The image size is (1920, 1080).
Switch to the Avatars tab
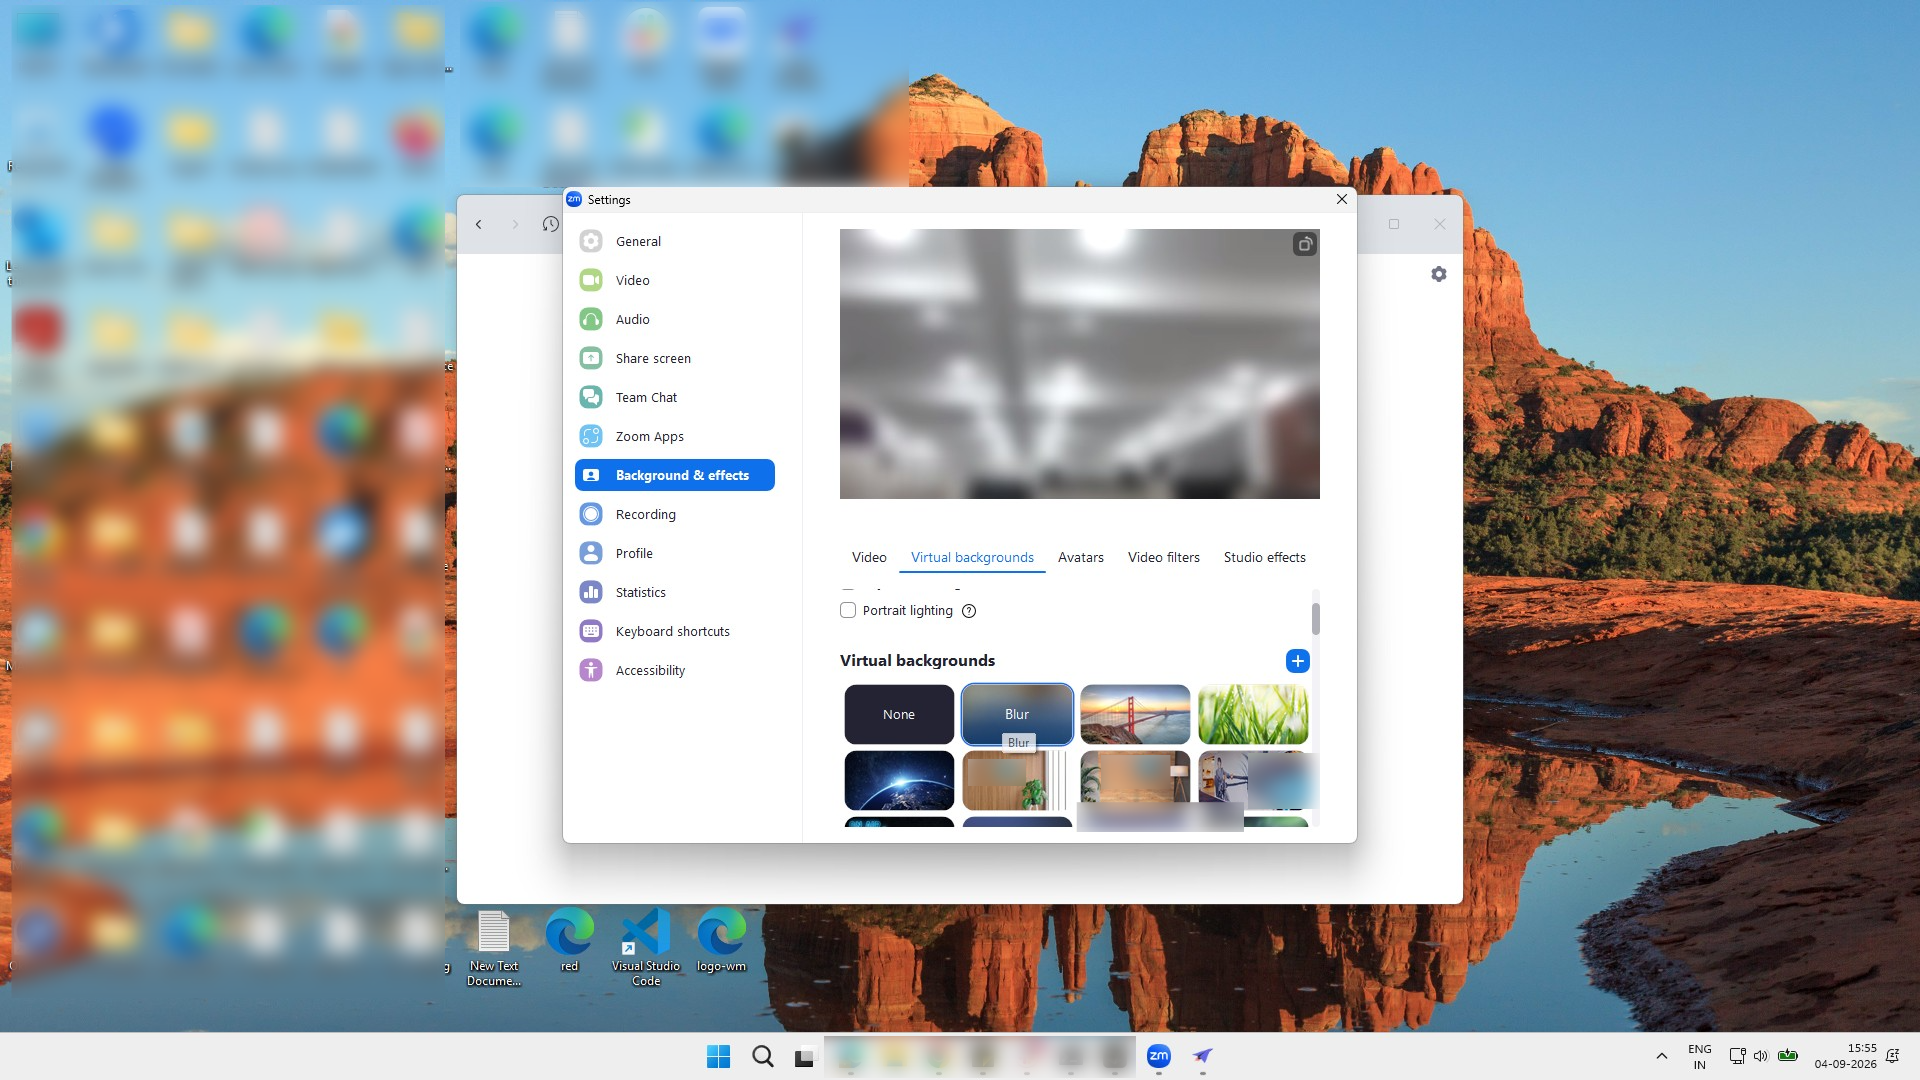1081,557
